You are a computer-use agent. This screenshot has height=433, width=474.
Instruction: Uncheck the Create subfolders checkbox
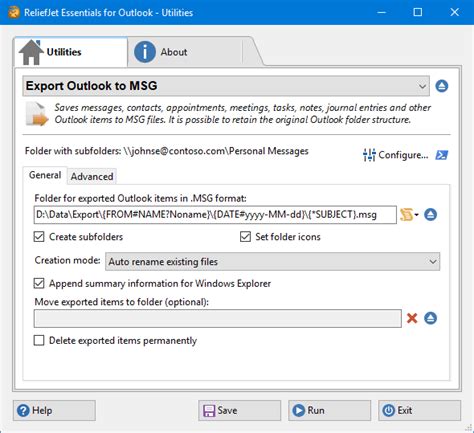pos(39,237)
